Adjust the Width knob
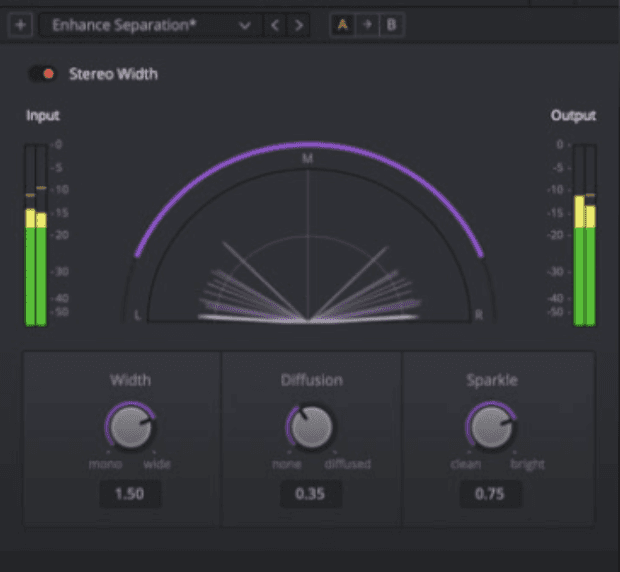 pyautogui.click(x=130, y=427)
